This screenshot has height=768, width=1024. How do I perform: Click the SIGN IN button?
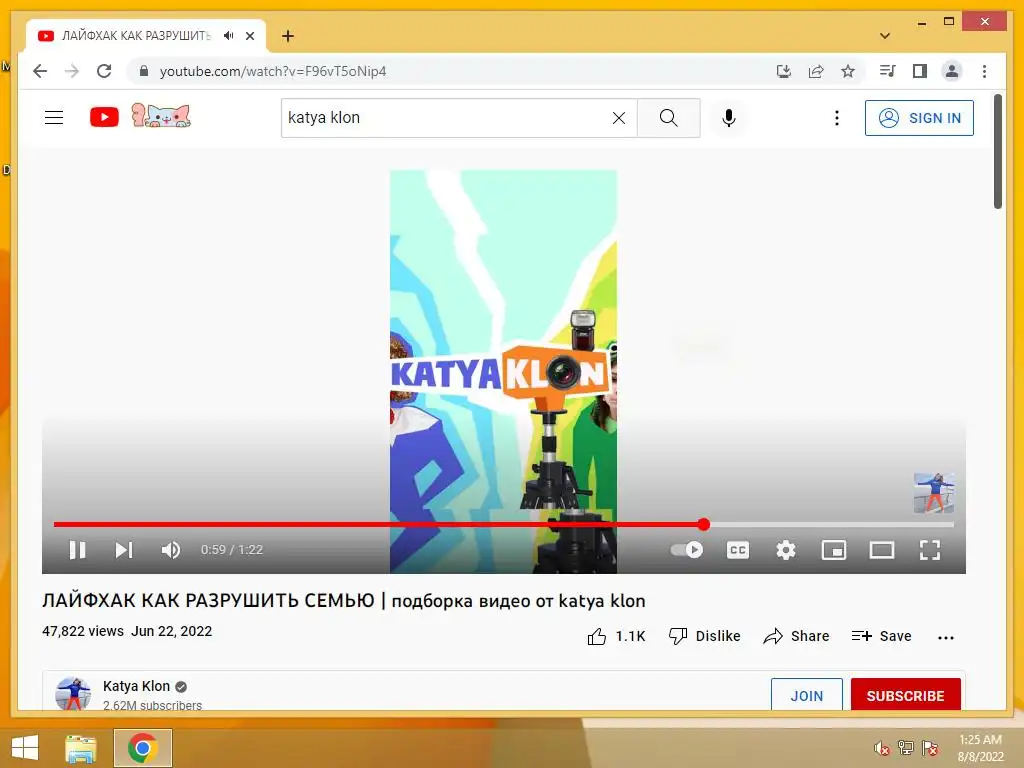pyautogui.click(x=919, y=118)
